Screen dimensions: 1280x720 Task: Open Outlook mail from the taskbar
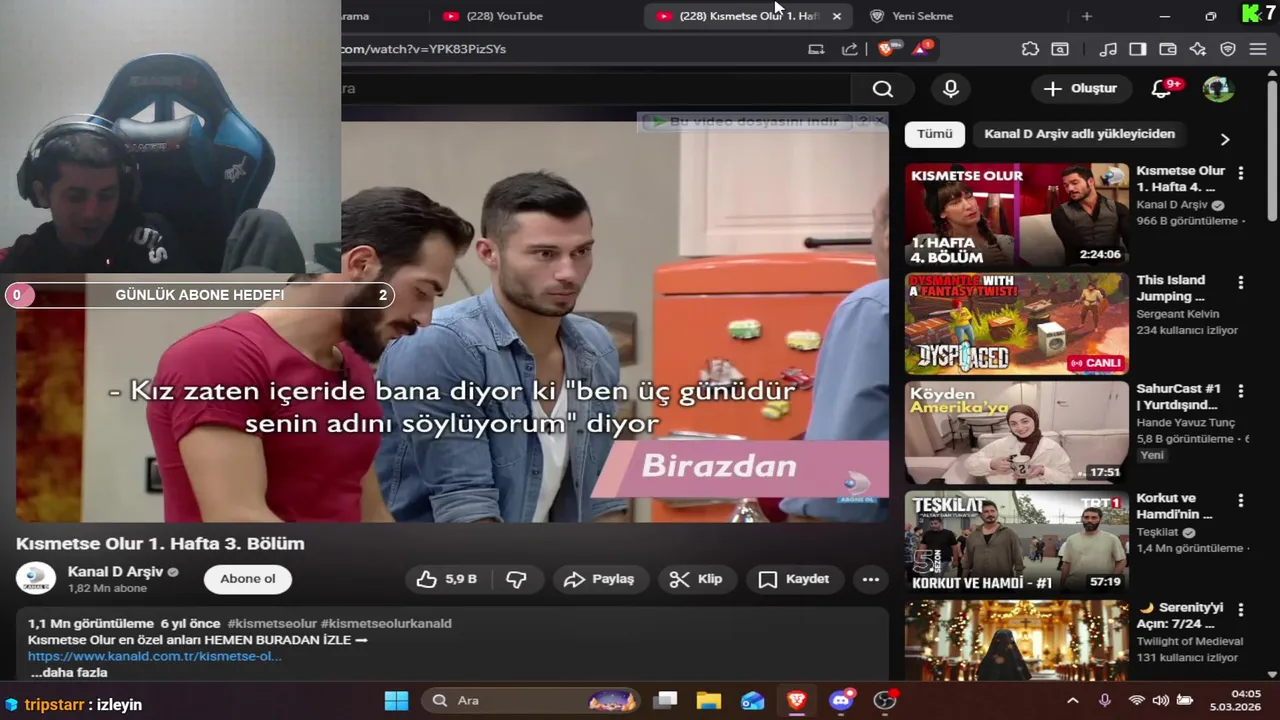[x=752, y=701]
